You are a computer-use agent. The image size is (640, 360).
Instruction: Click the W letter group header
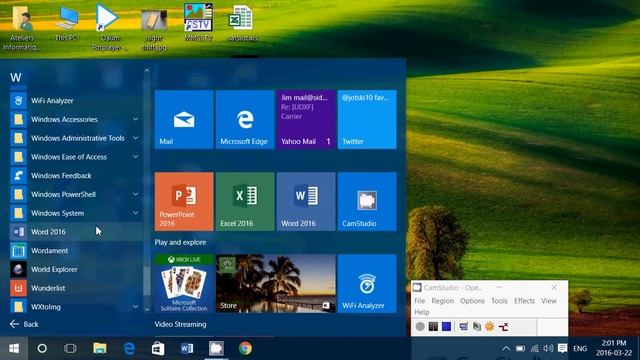tap(16, 78)
